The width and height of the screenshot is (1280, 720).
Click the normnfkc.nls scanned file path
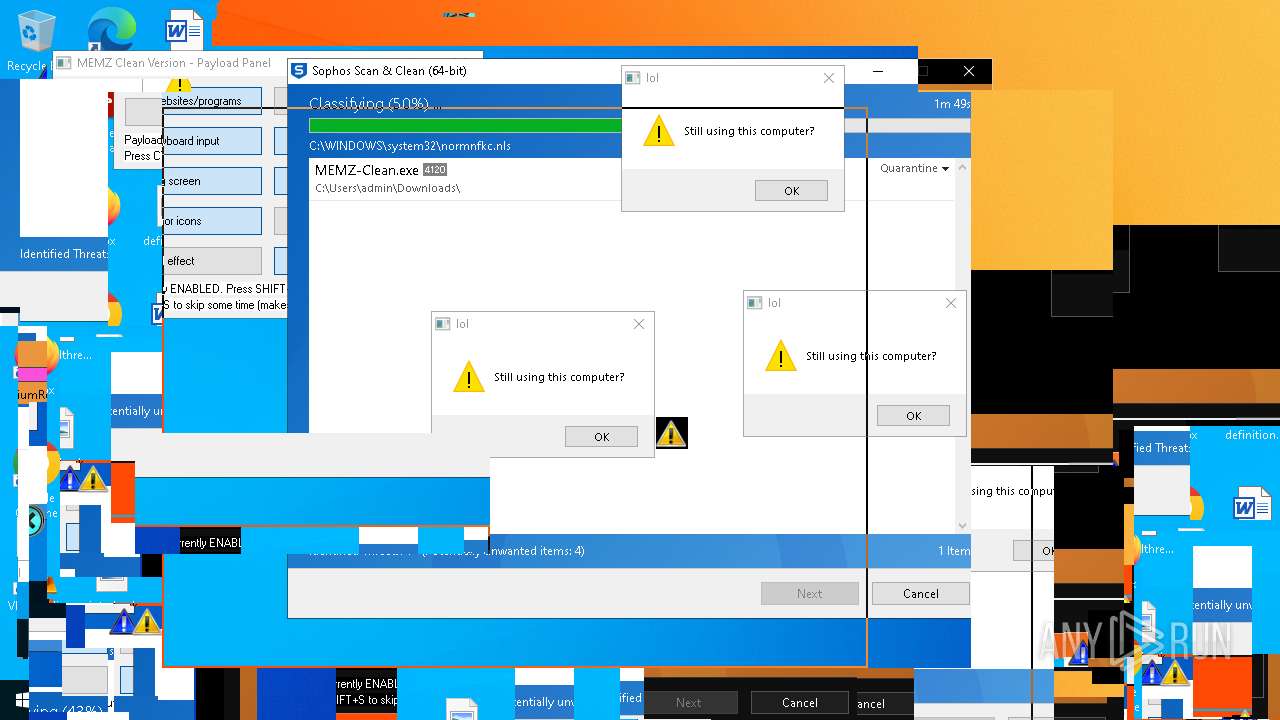[x=410, y=146]
